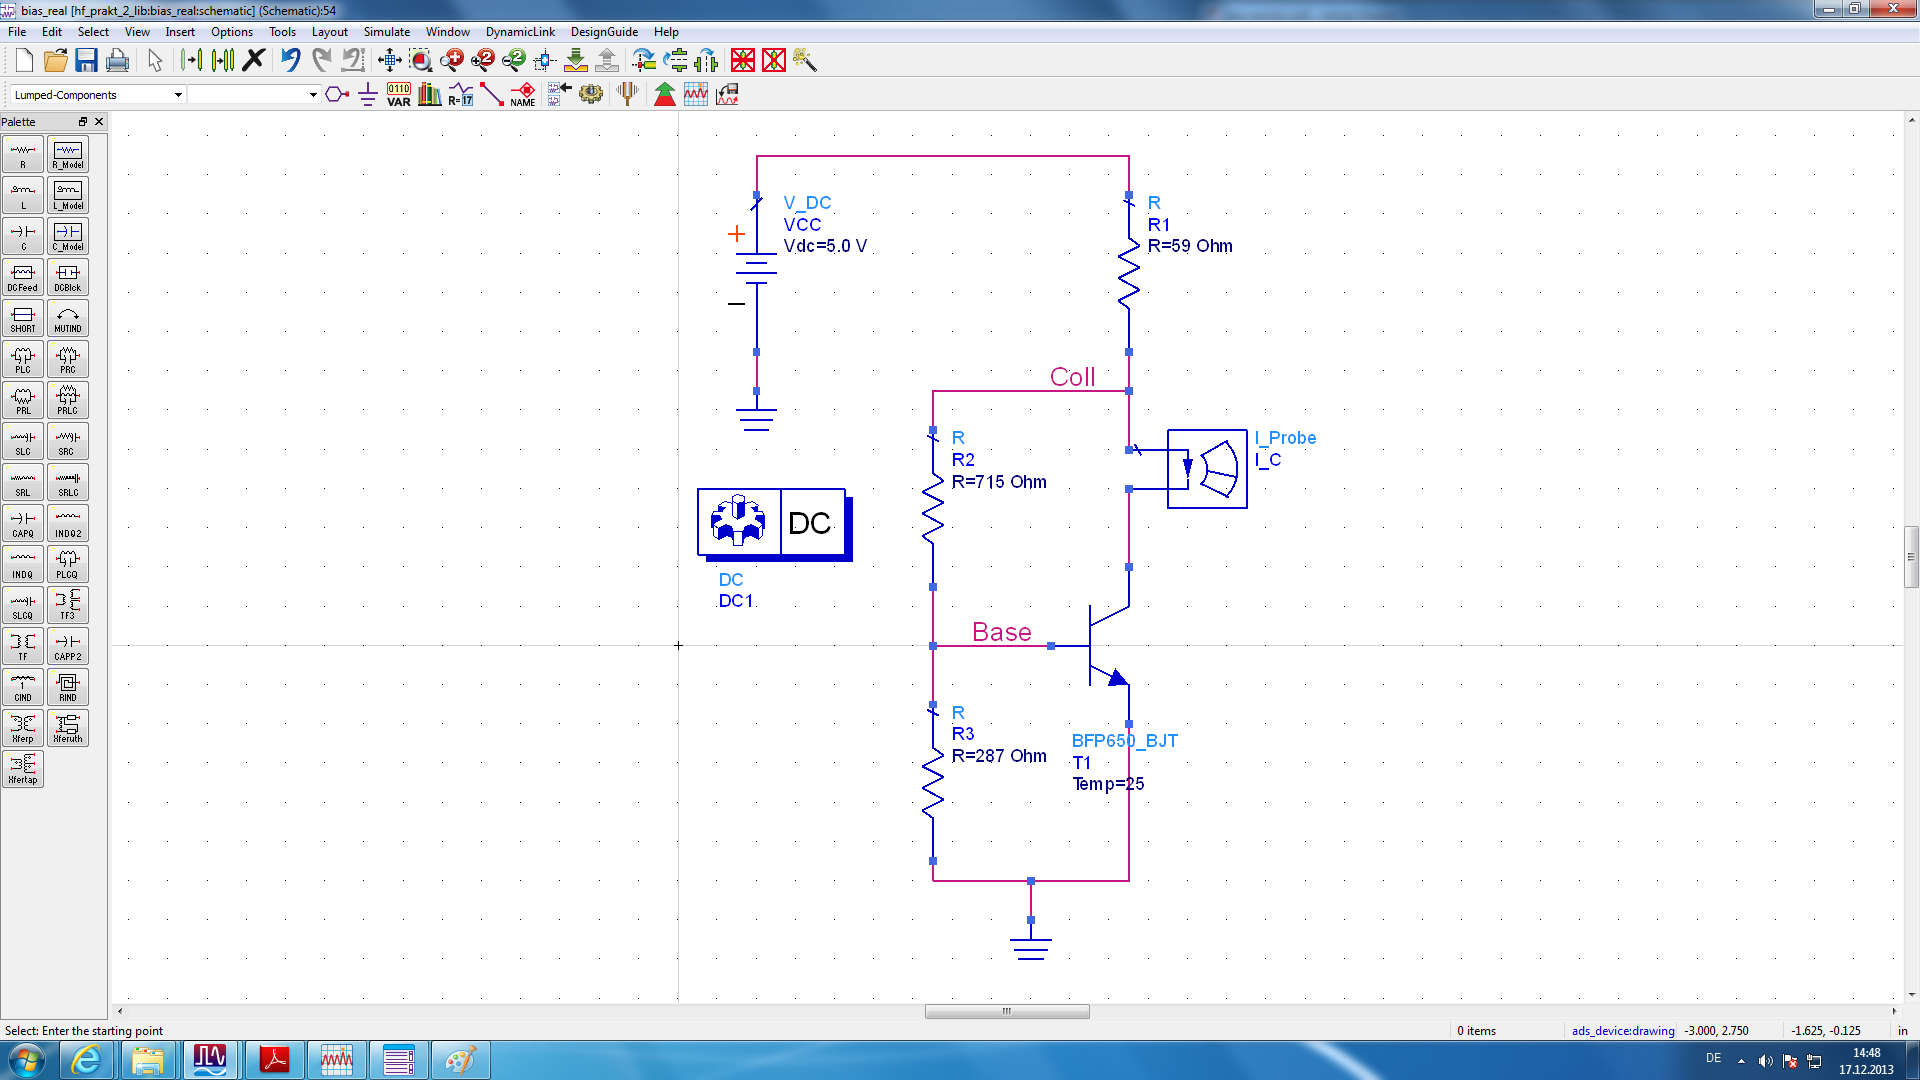Click the taskbar volume speaker icon
The height and width of the screenshot is (1080, 1920).
[1765, 1061]
